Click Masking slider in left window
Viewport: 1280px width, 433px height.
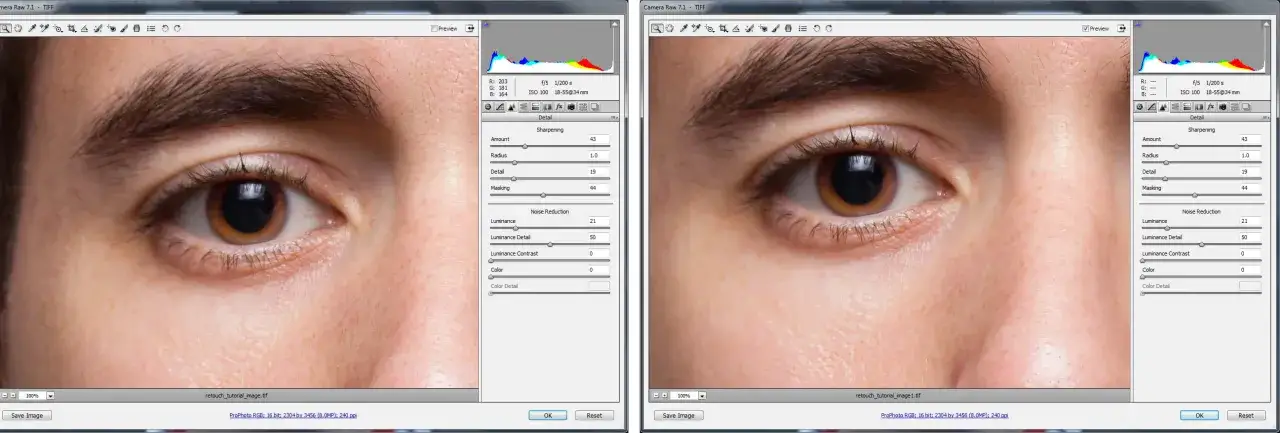[552, 195]
